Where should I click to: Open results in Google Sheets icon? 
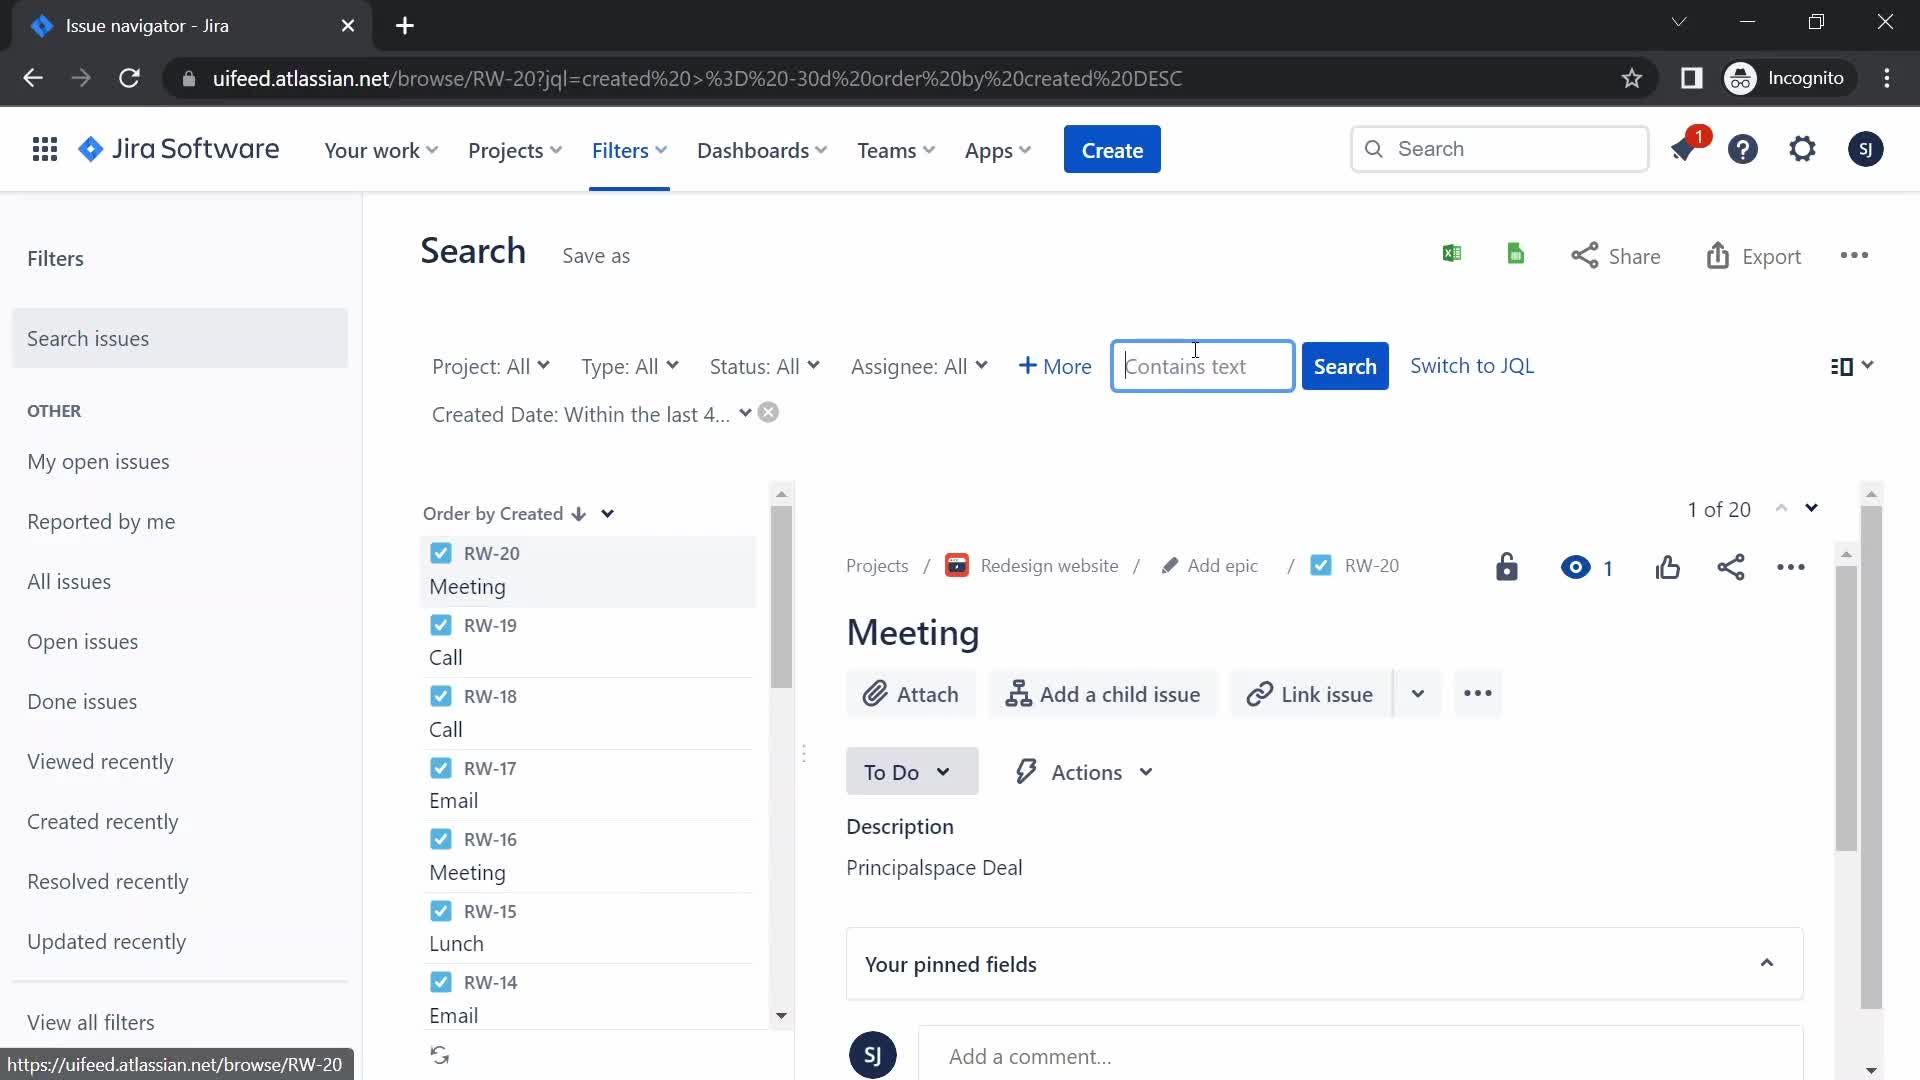pyautogui.click(x=1516, y=254)
